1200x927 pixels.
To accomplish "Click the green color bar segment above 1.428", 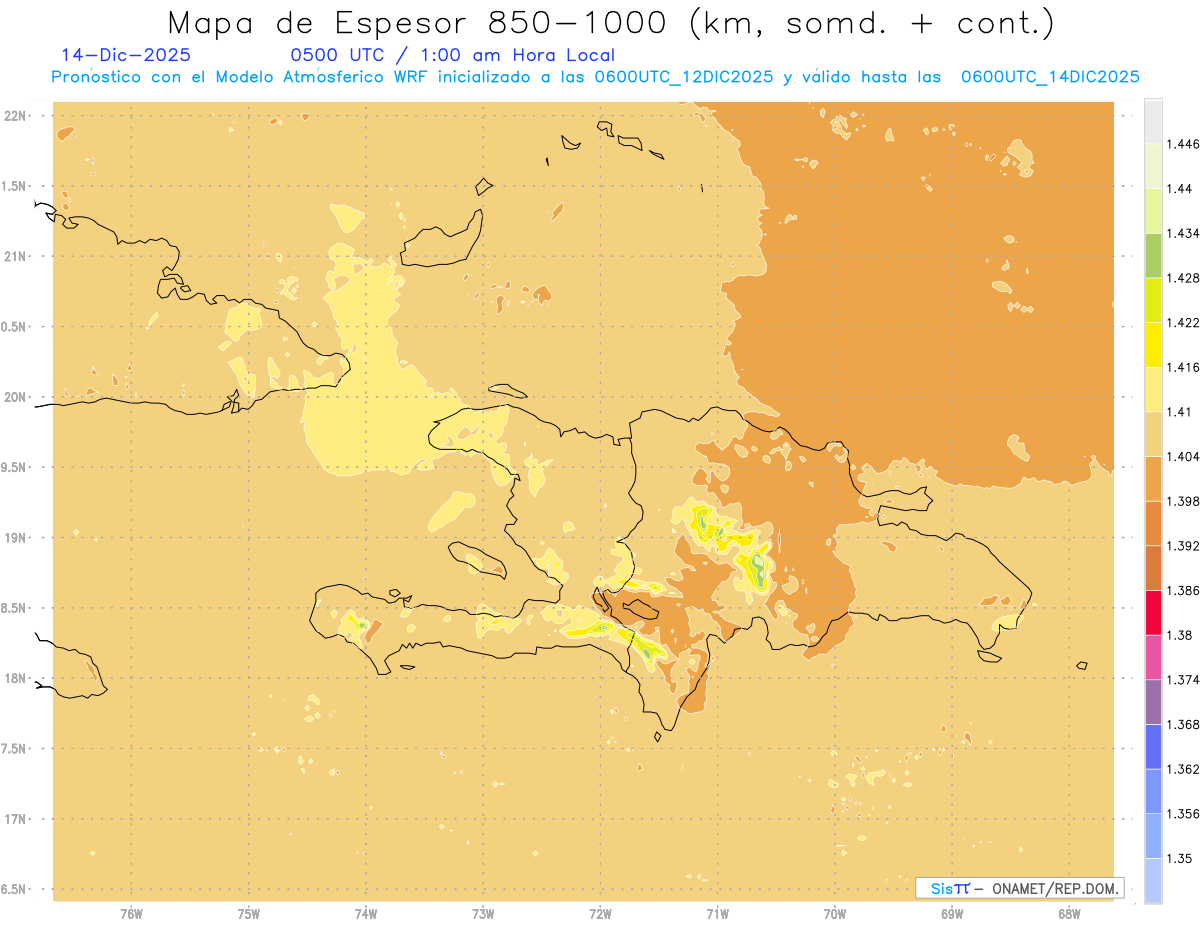I will 1153,255.
